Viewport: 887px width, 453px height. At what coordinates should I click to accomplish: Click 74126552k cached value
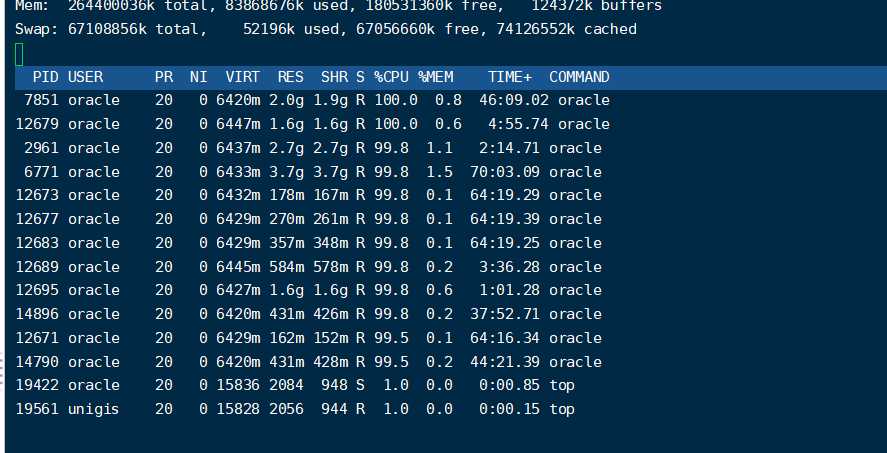(x=535, y=29)
